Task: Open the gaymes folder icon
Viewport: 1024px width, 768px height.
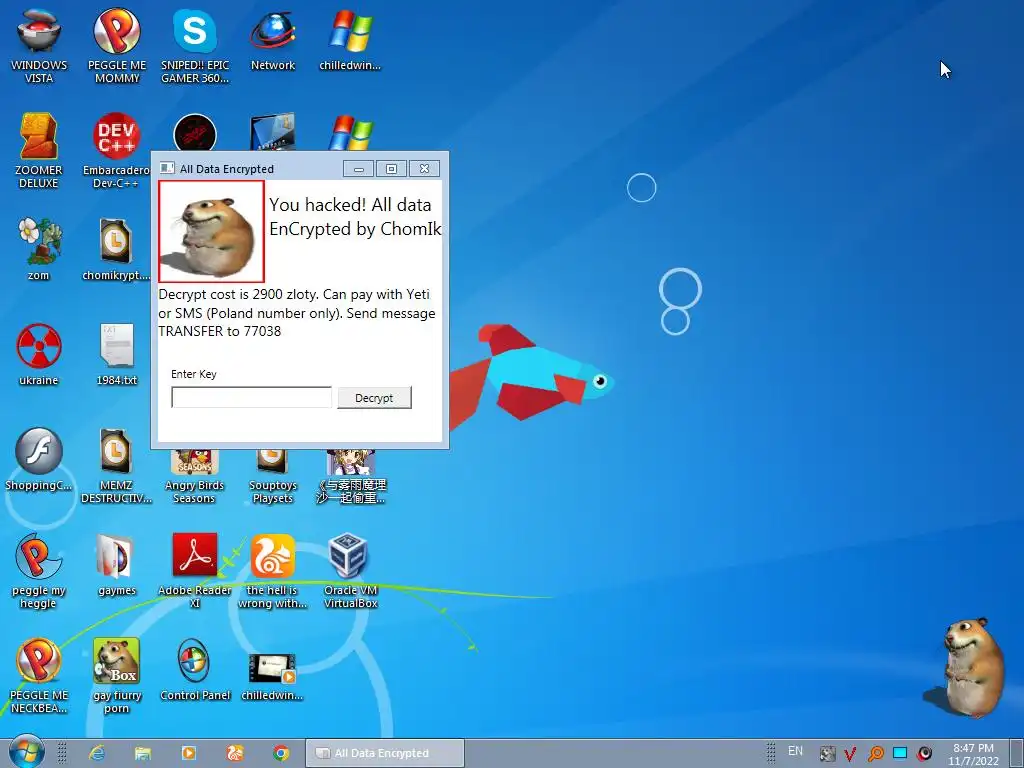Action: [117, 565]
